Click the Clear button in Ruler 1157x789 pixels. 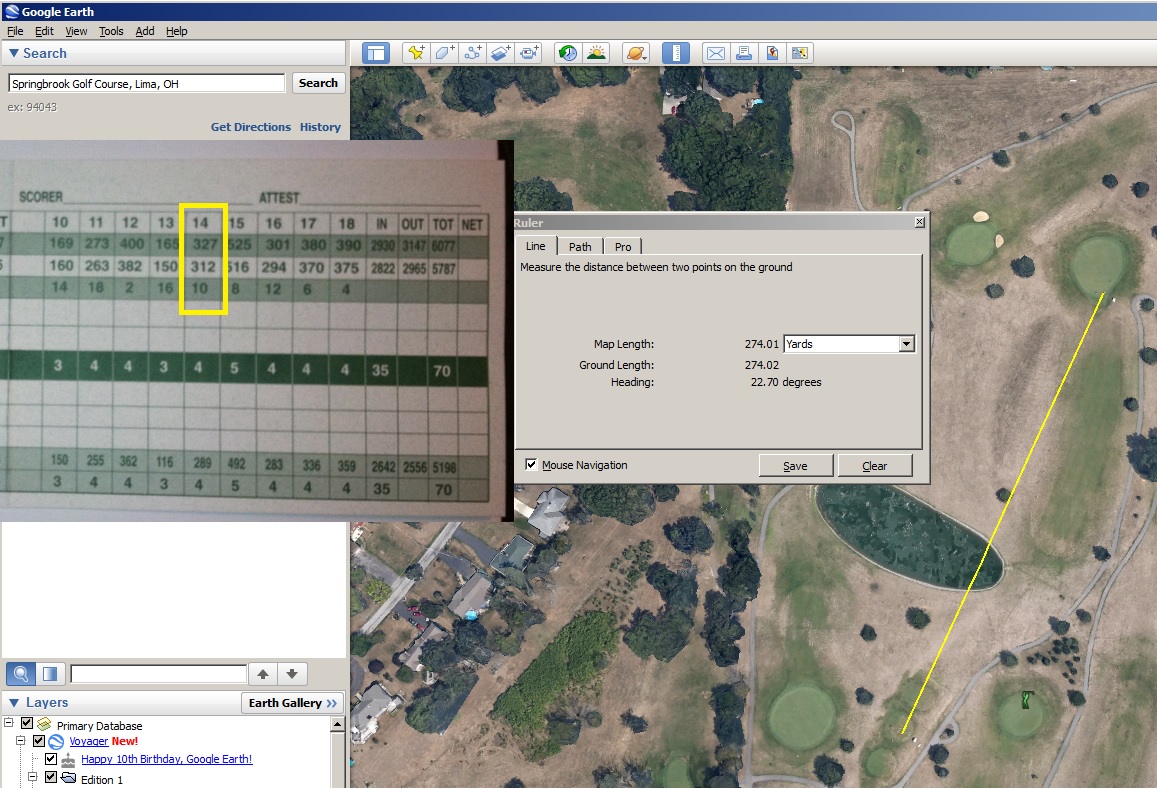tap(874, 466)
